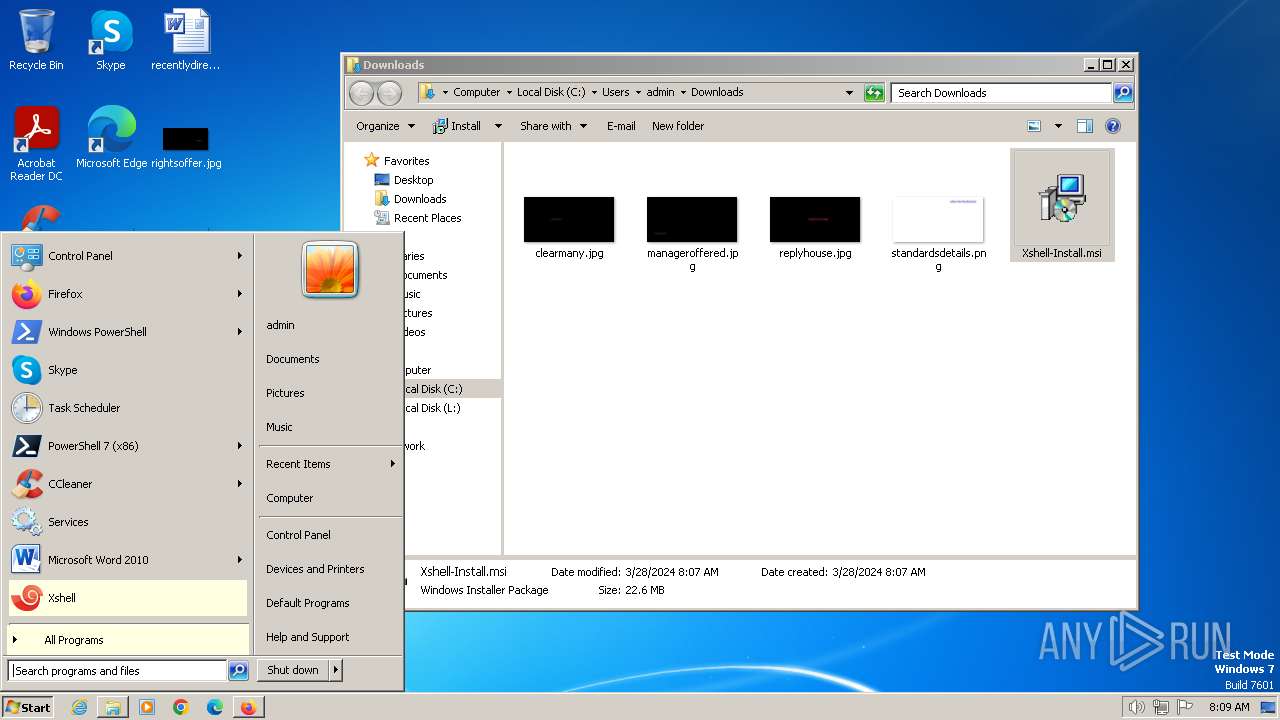Screen dimensions: 1280x720
Task: Expand the Microsoft Word 2010 jump list arrow
Action: (240, 560)
